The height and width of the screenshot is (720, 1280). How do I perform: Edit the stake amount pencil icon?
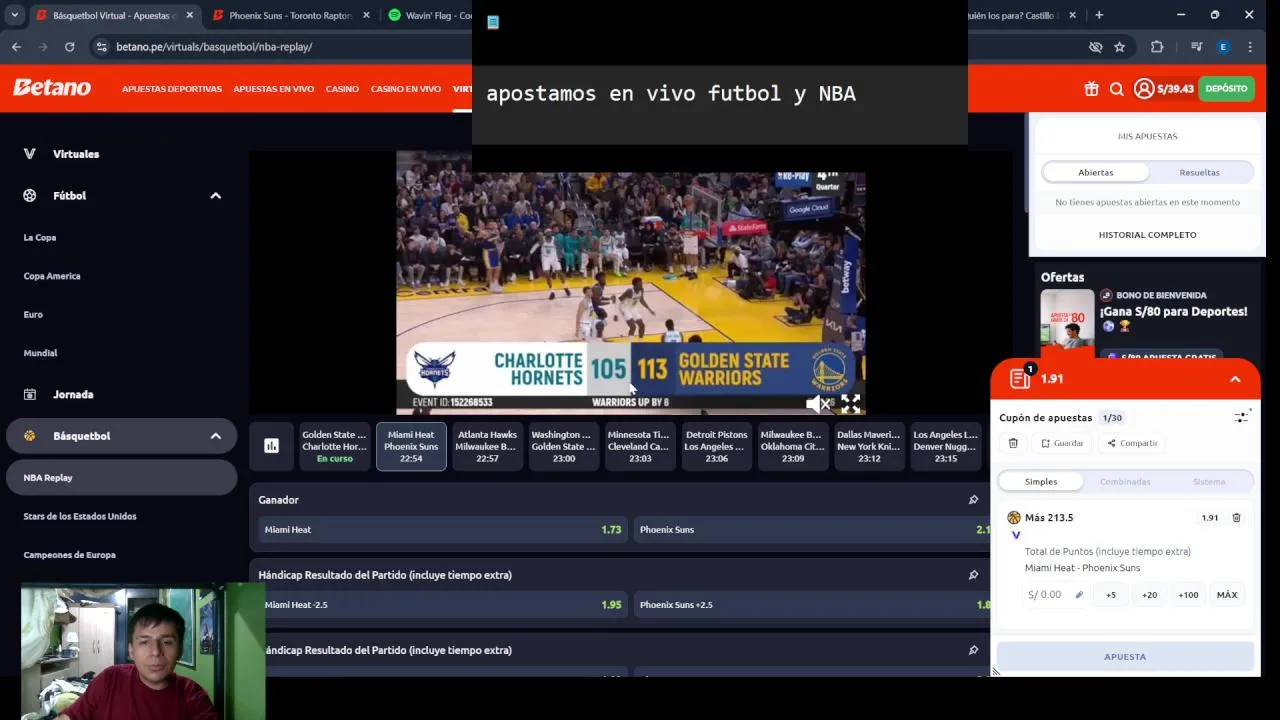point(1079,595)
